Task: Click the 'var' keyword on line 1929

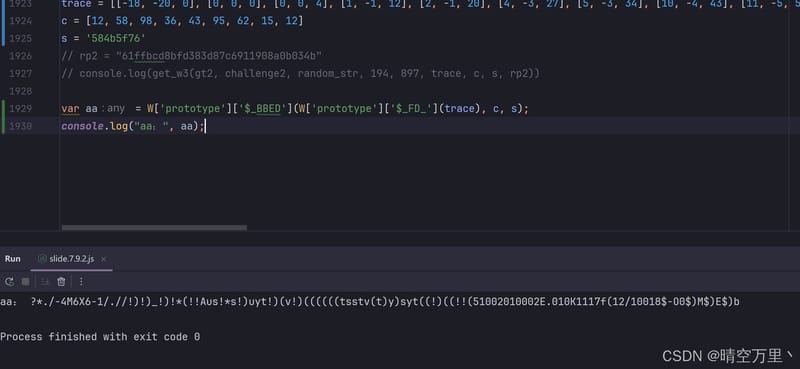Action: pyautogui.click(x=70, y=109)
